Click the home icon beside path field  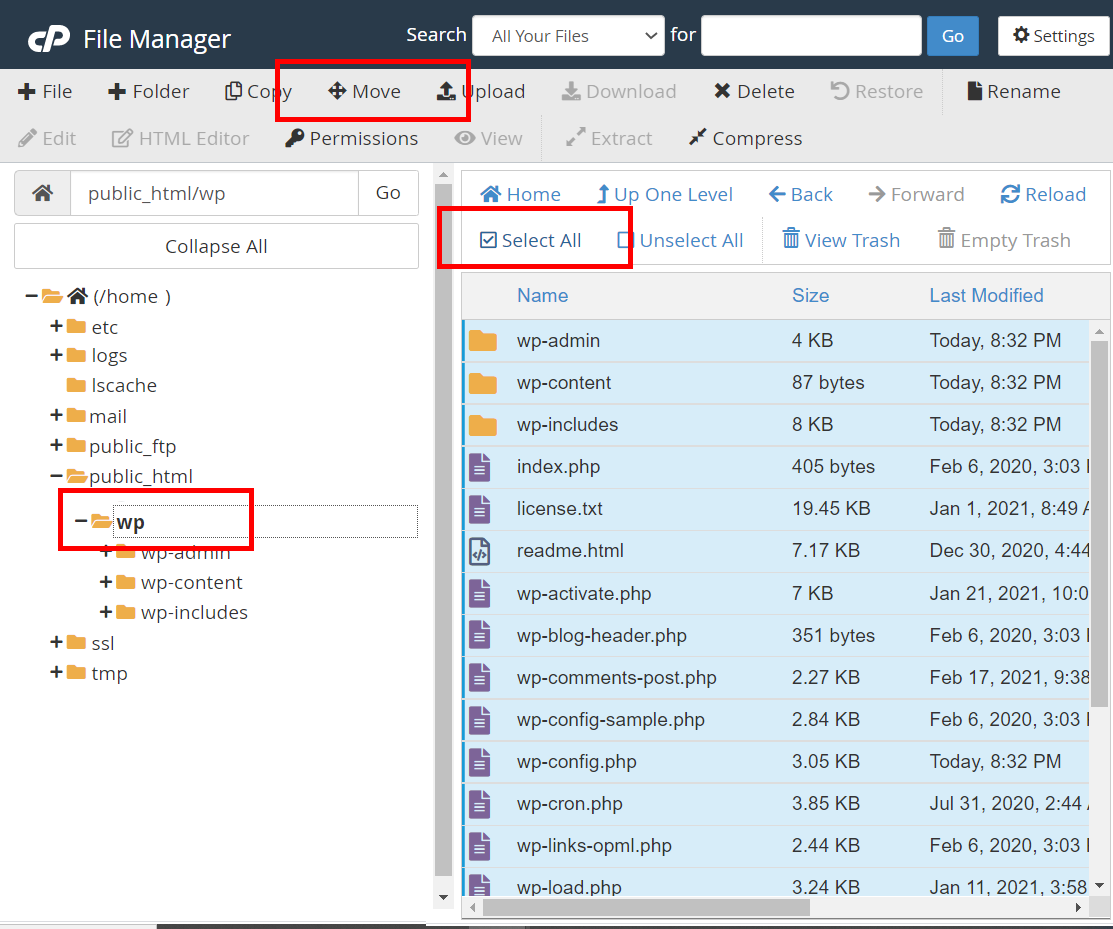click(x=43, y=193)
